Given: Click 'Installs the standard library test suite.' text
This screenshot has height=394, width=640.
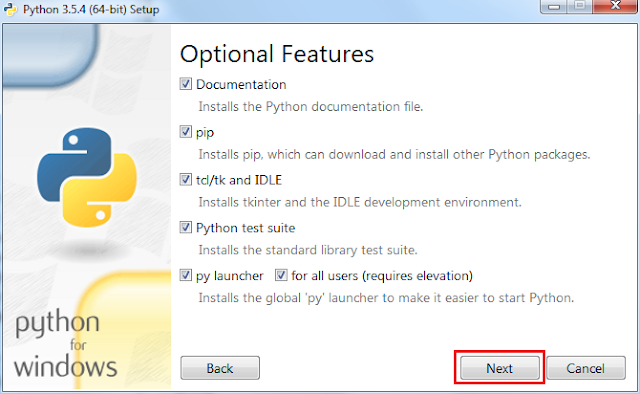Looking at the screenshot, I should [x=308, y=250].
